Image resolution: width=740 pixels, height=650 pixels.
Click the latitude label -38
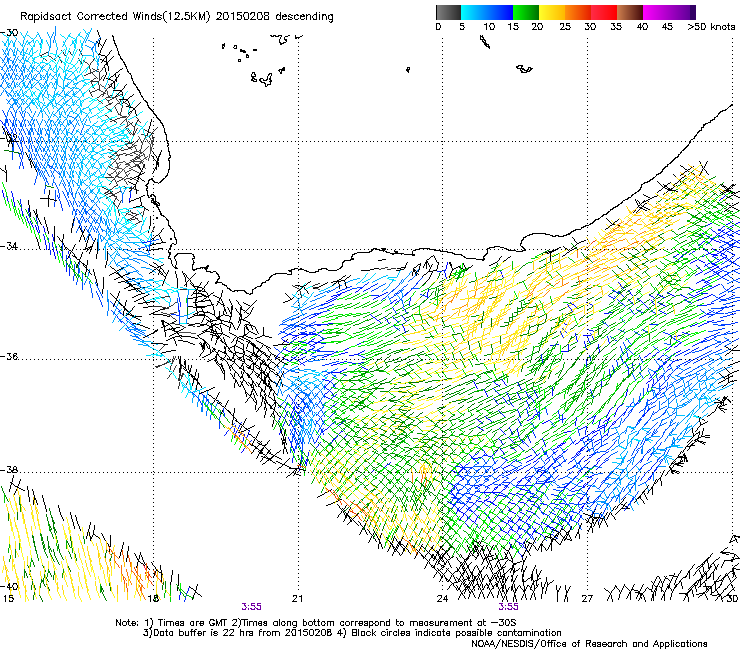[9, 470]
